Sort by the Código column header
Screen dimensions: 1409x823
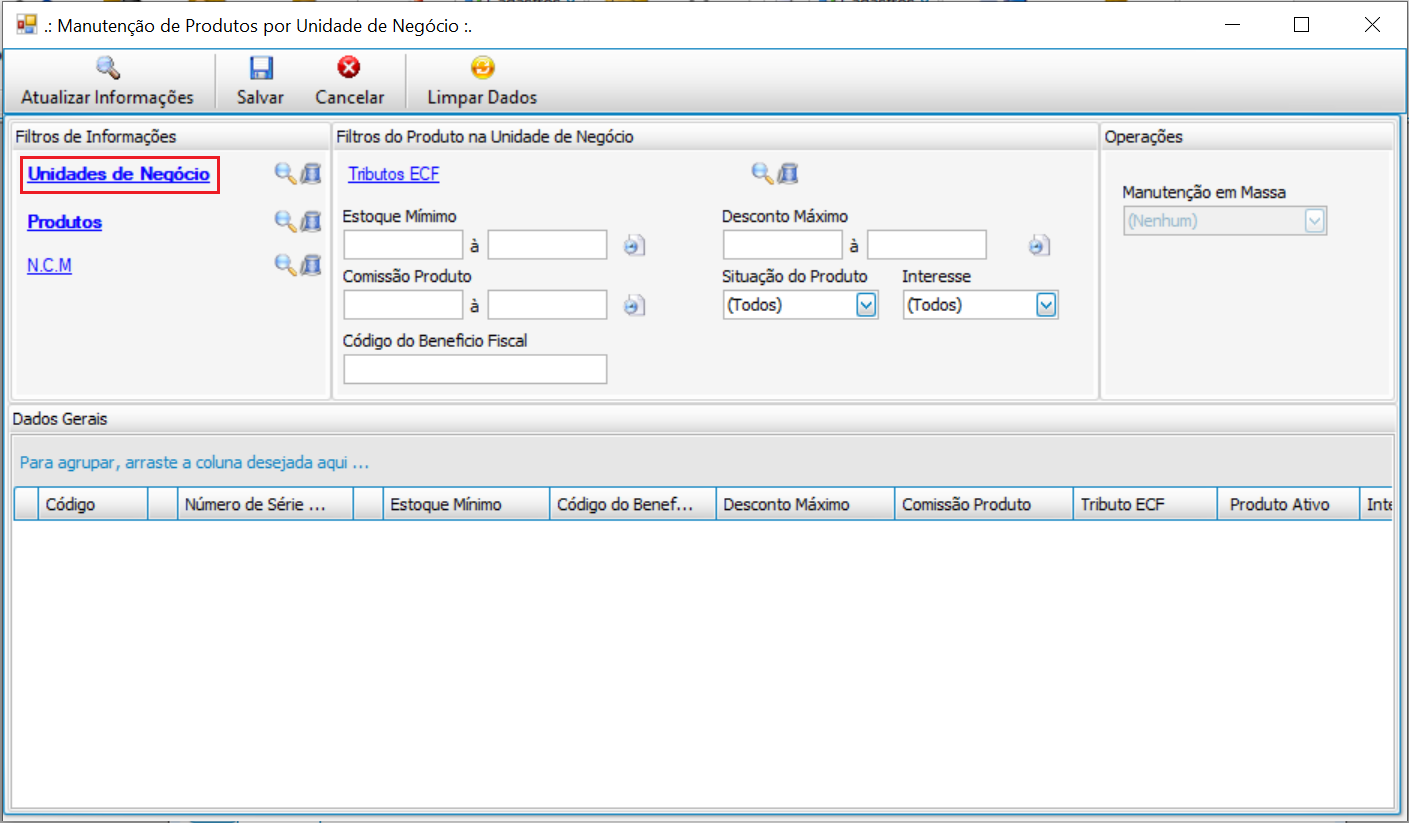pyautogui.click(x=93, y=504)
